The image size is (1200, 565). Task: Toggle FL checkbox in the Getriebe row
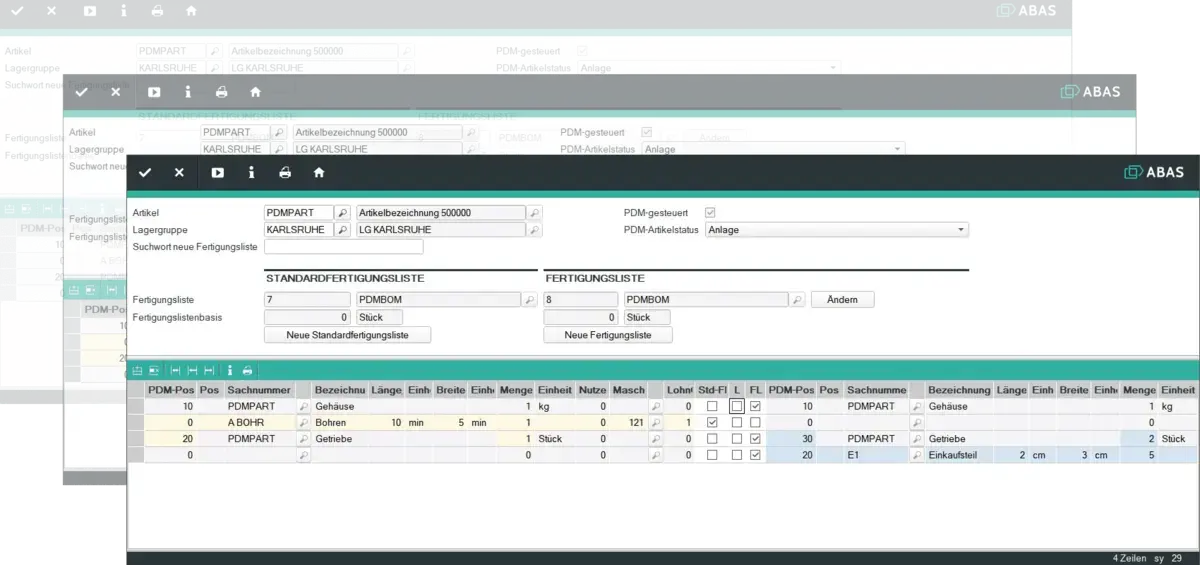pos(755,439)
